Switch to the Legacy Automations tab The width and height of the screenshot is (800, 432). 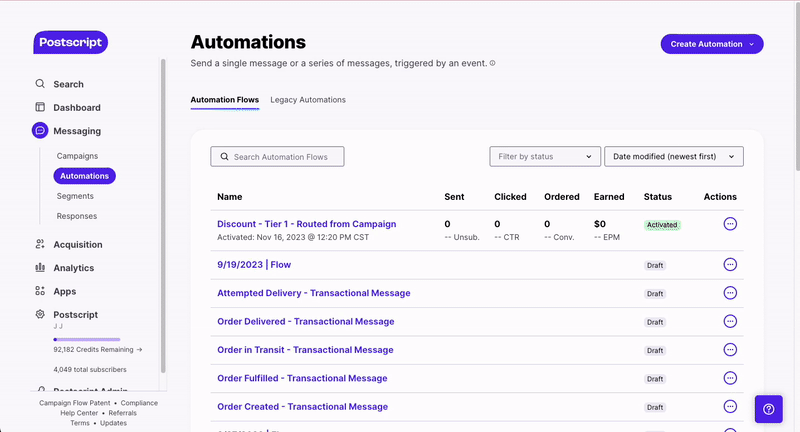coord(308,99)
